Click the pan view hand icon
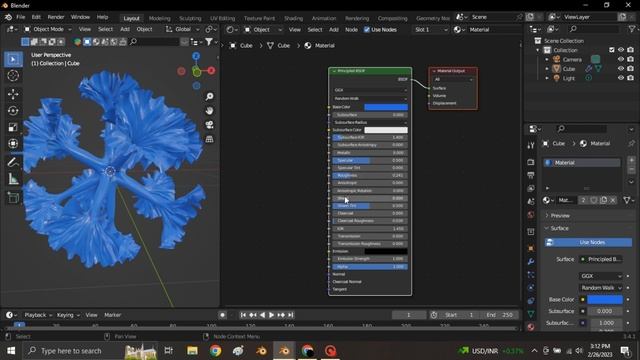640x360 pixels. point(209,111)
